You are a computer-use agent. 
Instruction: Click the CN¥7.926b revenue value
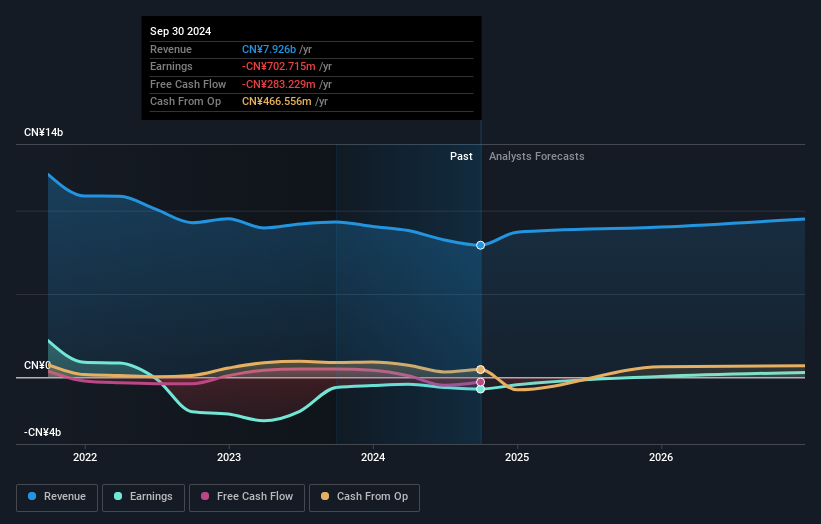269,49
